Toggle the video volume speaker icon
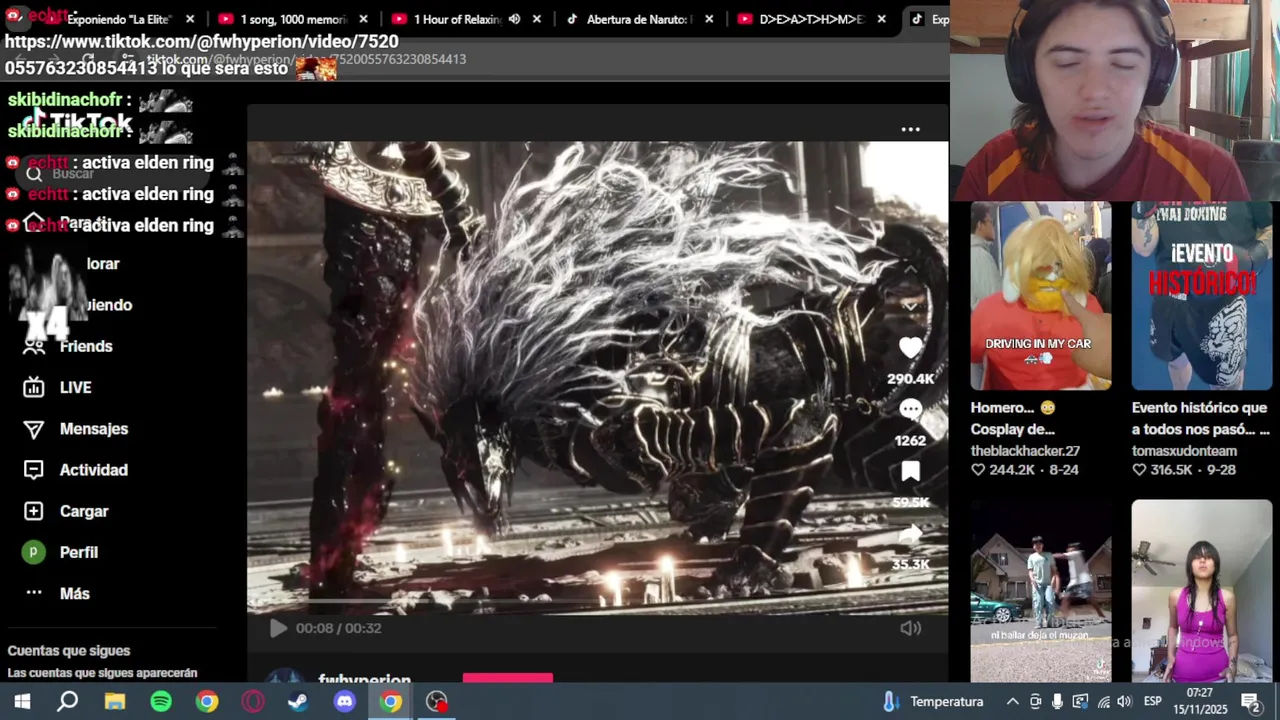 coord(910,628)
